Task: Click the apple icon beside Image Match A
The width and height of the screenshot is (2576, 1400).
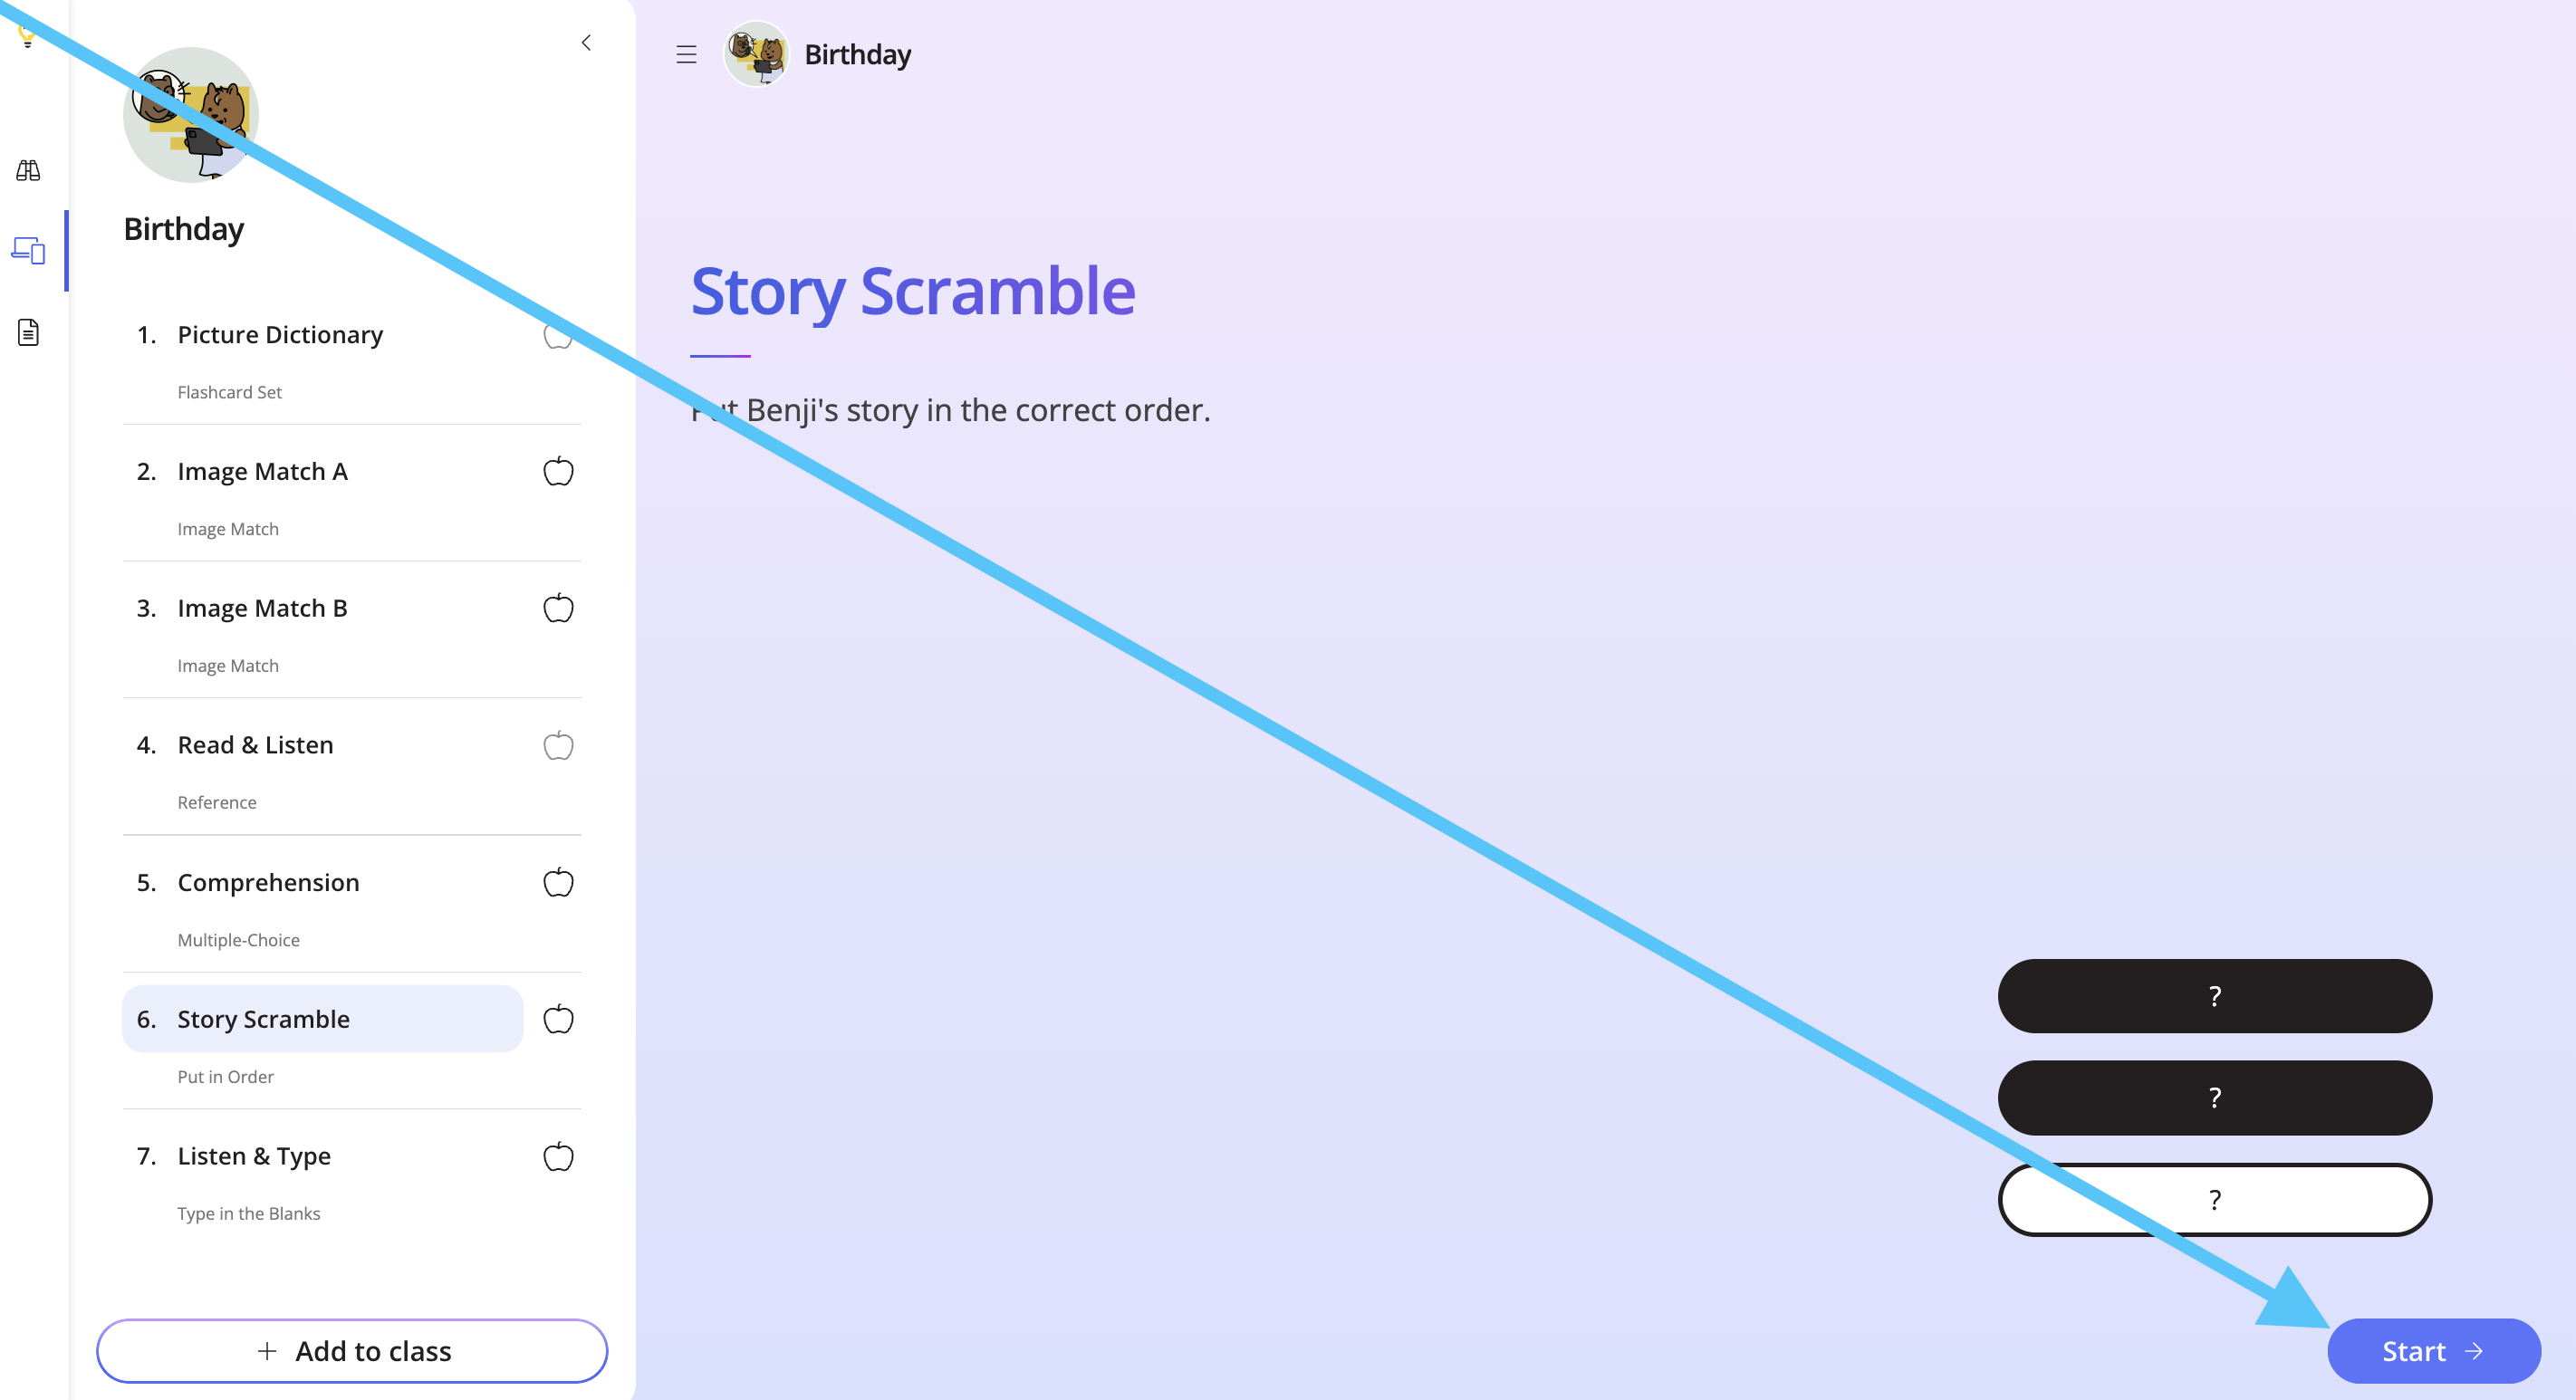Action: coord(558,471)
